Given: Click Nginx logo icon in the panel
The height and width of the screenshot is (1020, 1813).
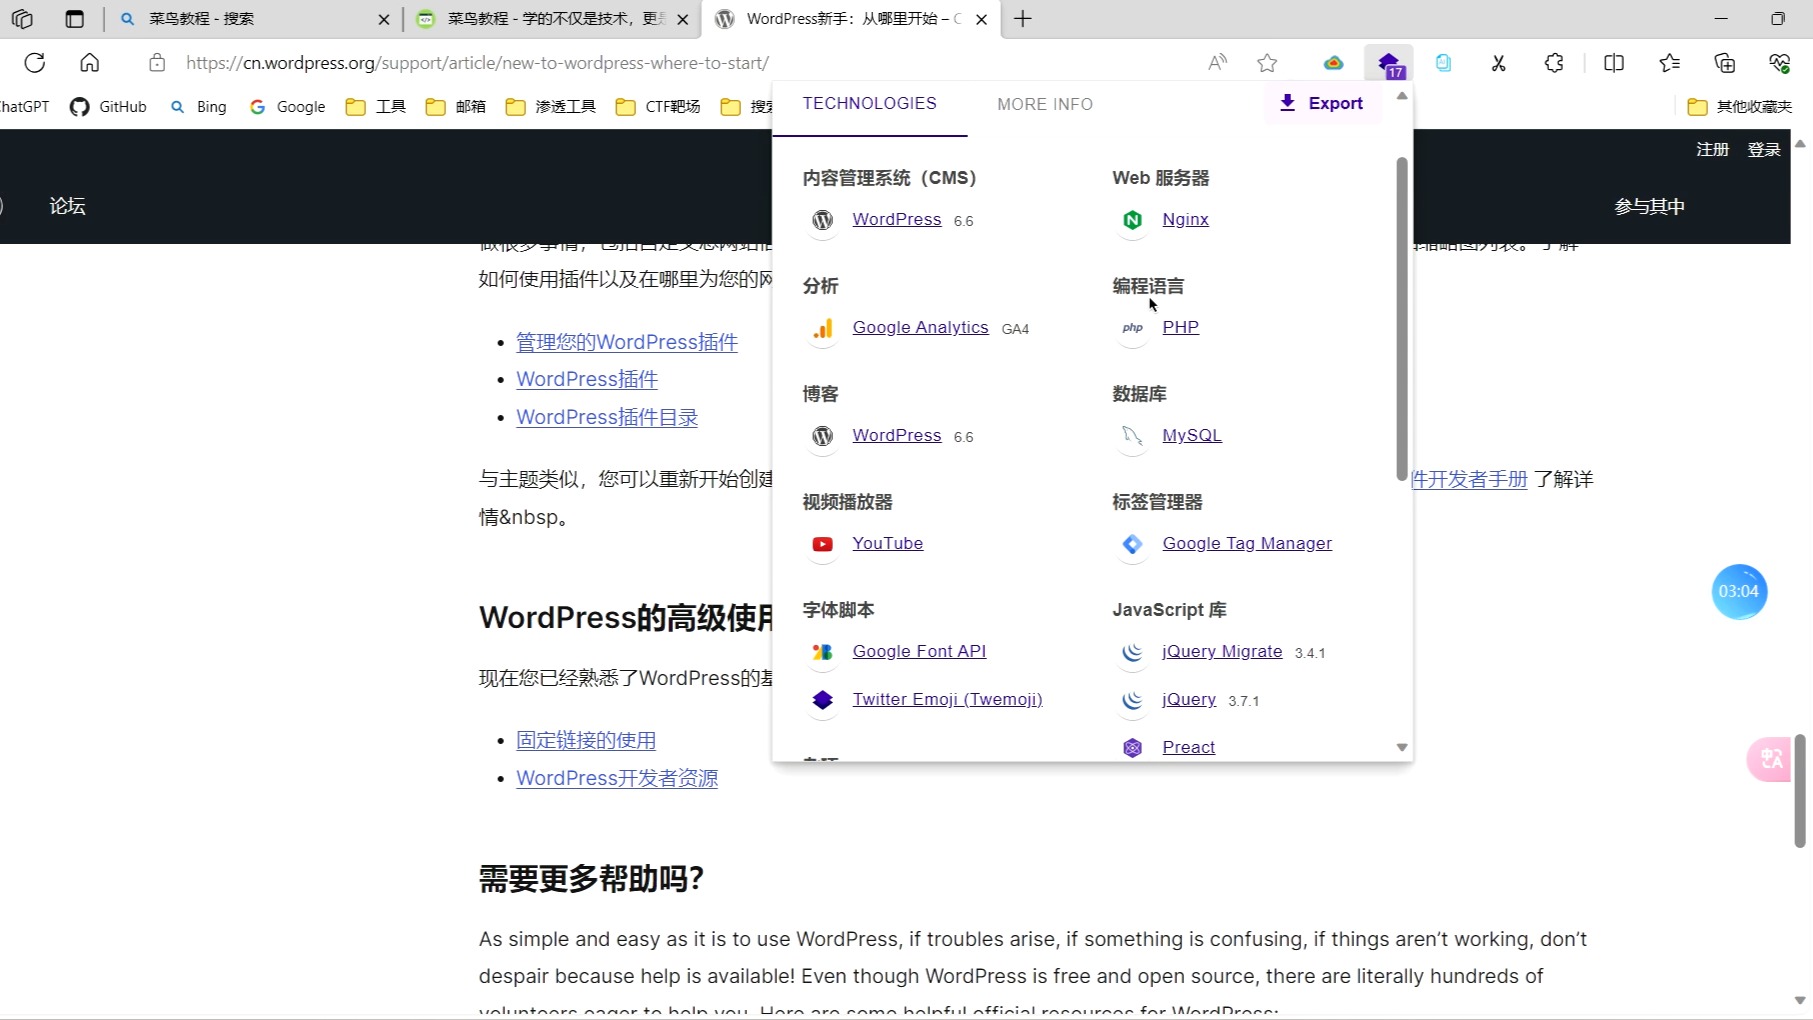Looking at the screenshot, I should pyautogui.click(x=1132, y=220).
